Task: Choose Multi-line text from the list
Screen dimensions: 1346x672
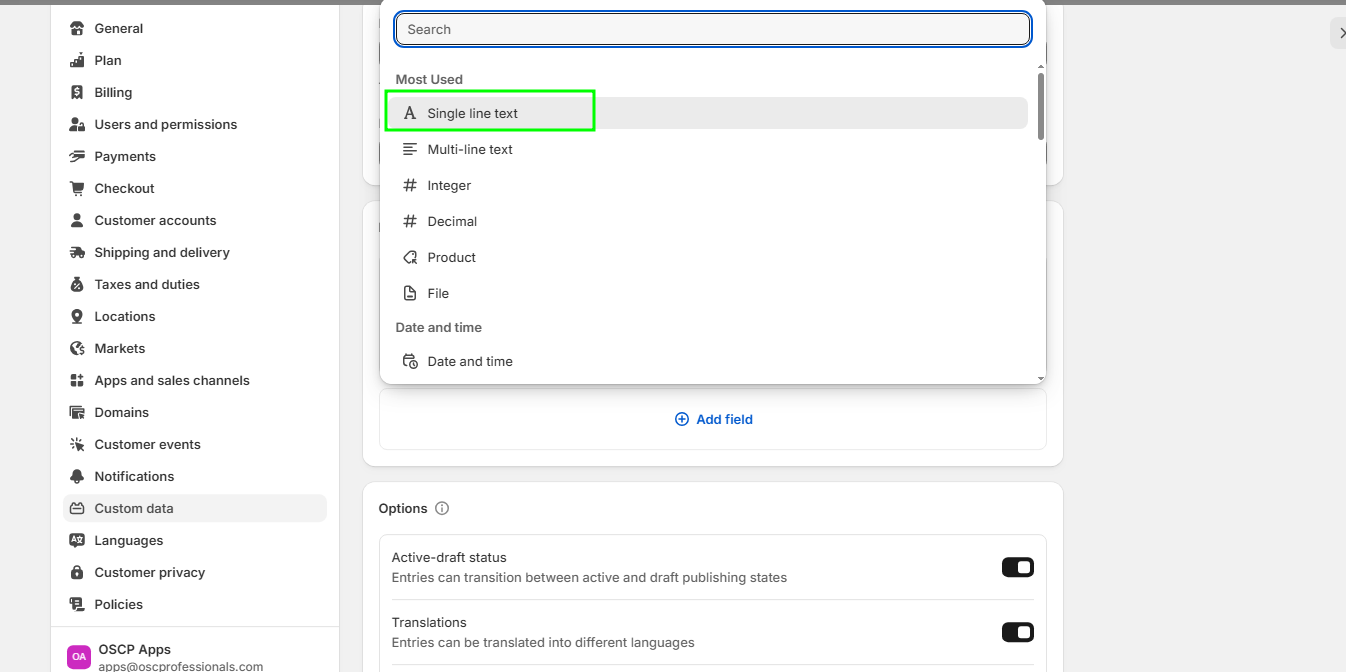Action: 469,150
